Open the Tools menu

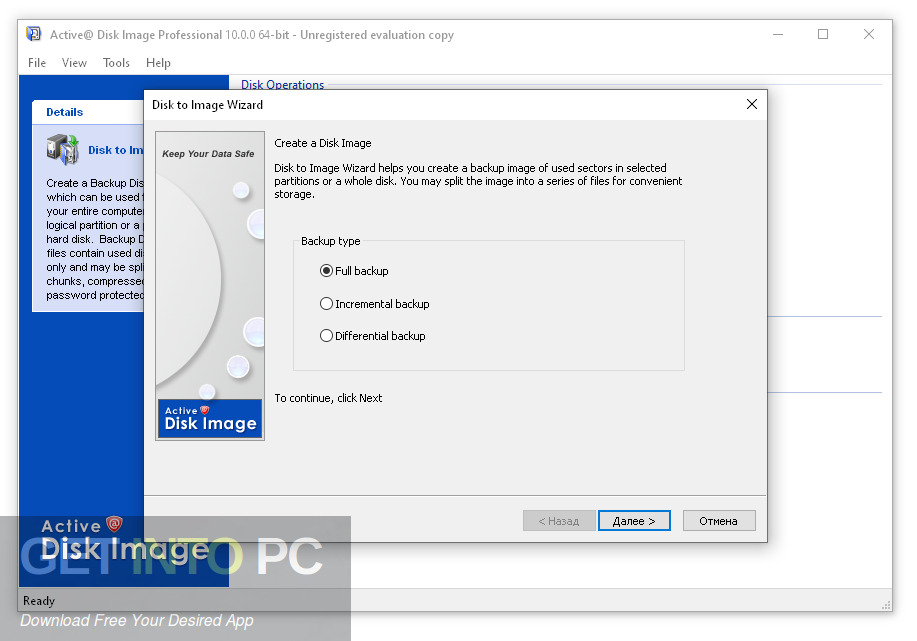(116, 63)
